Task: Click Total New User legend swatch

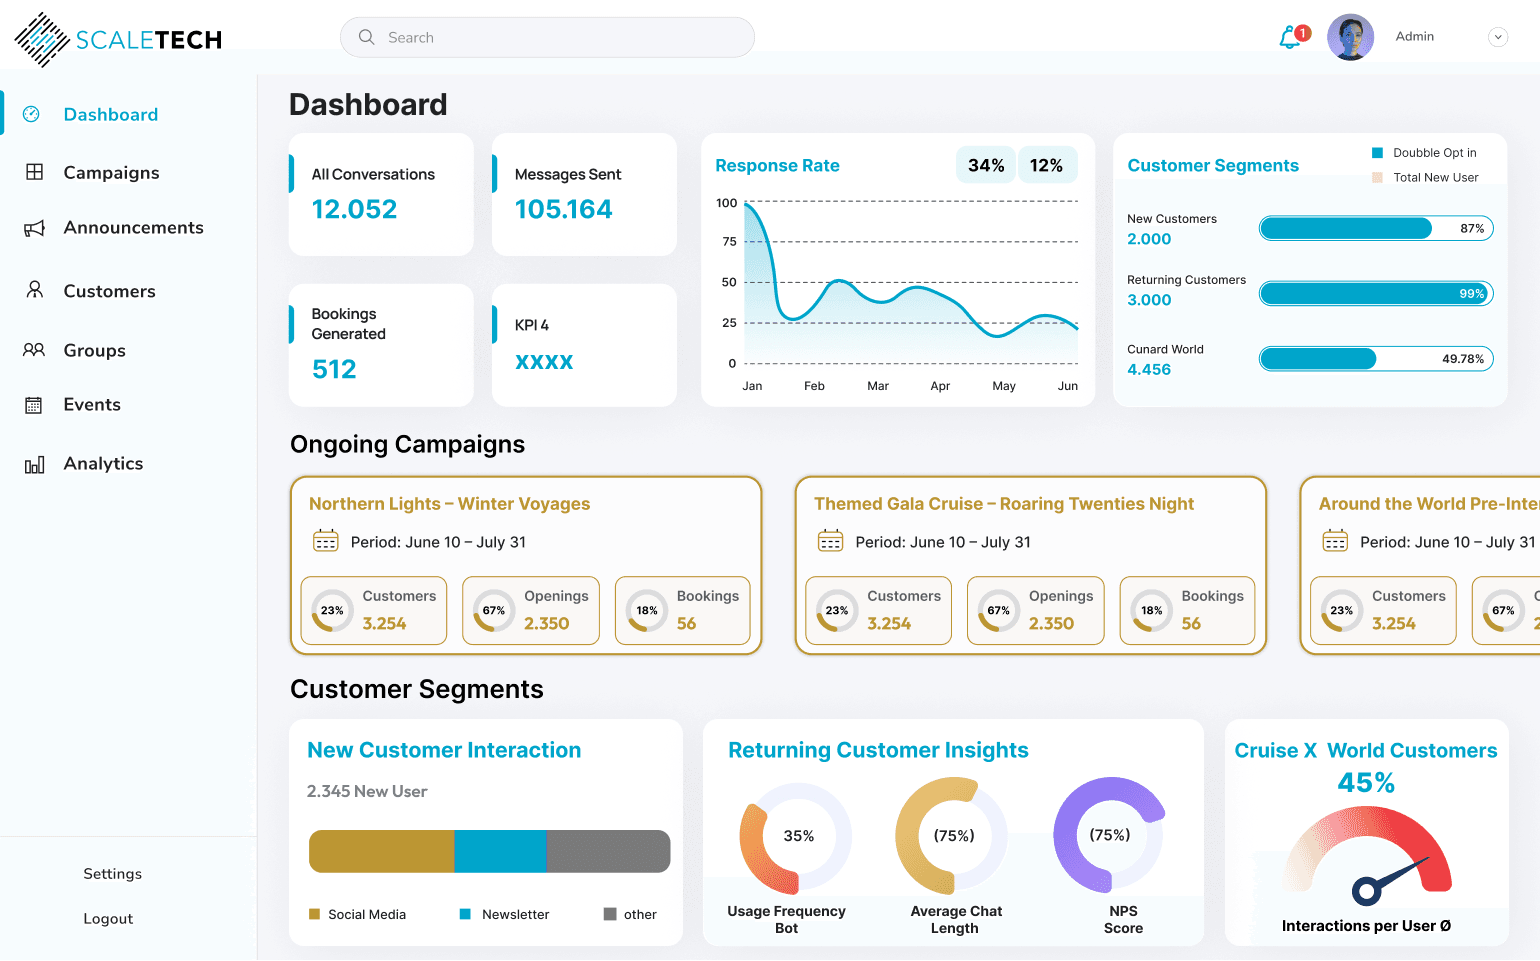Action: click(x=1377, y=178)
